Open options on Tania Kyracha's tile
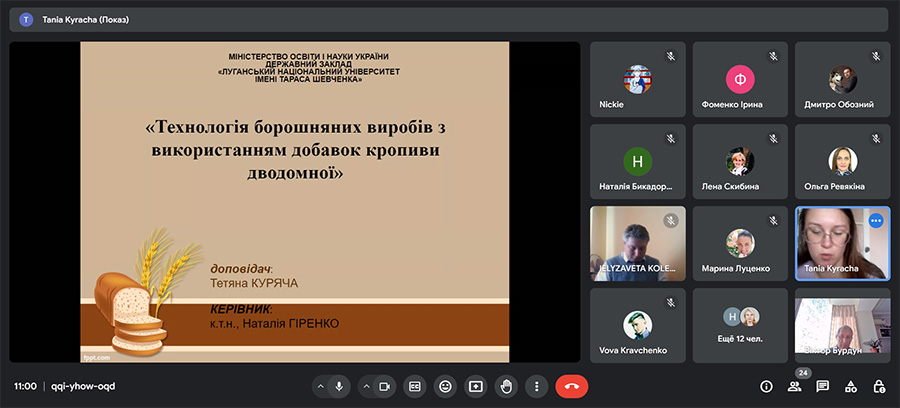Image resolution: width=900 pixels, height=408 pixels. pyautogui.click(x=876, y=220)
